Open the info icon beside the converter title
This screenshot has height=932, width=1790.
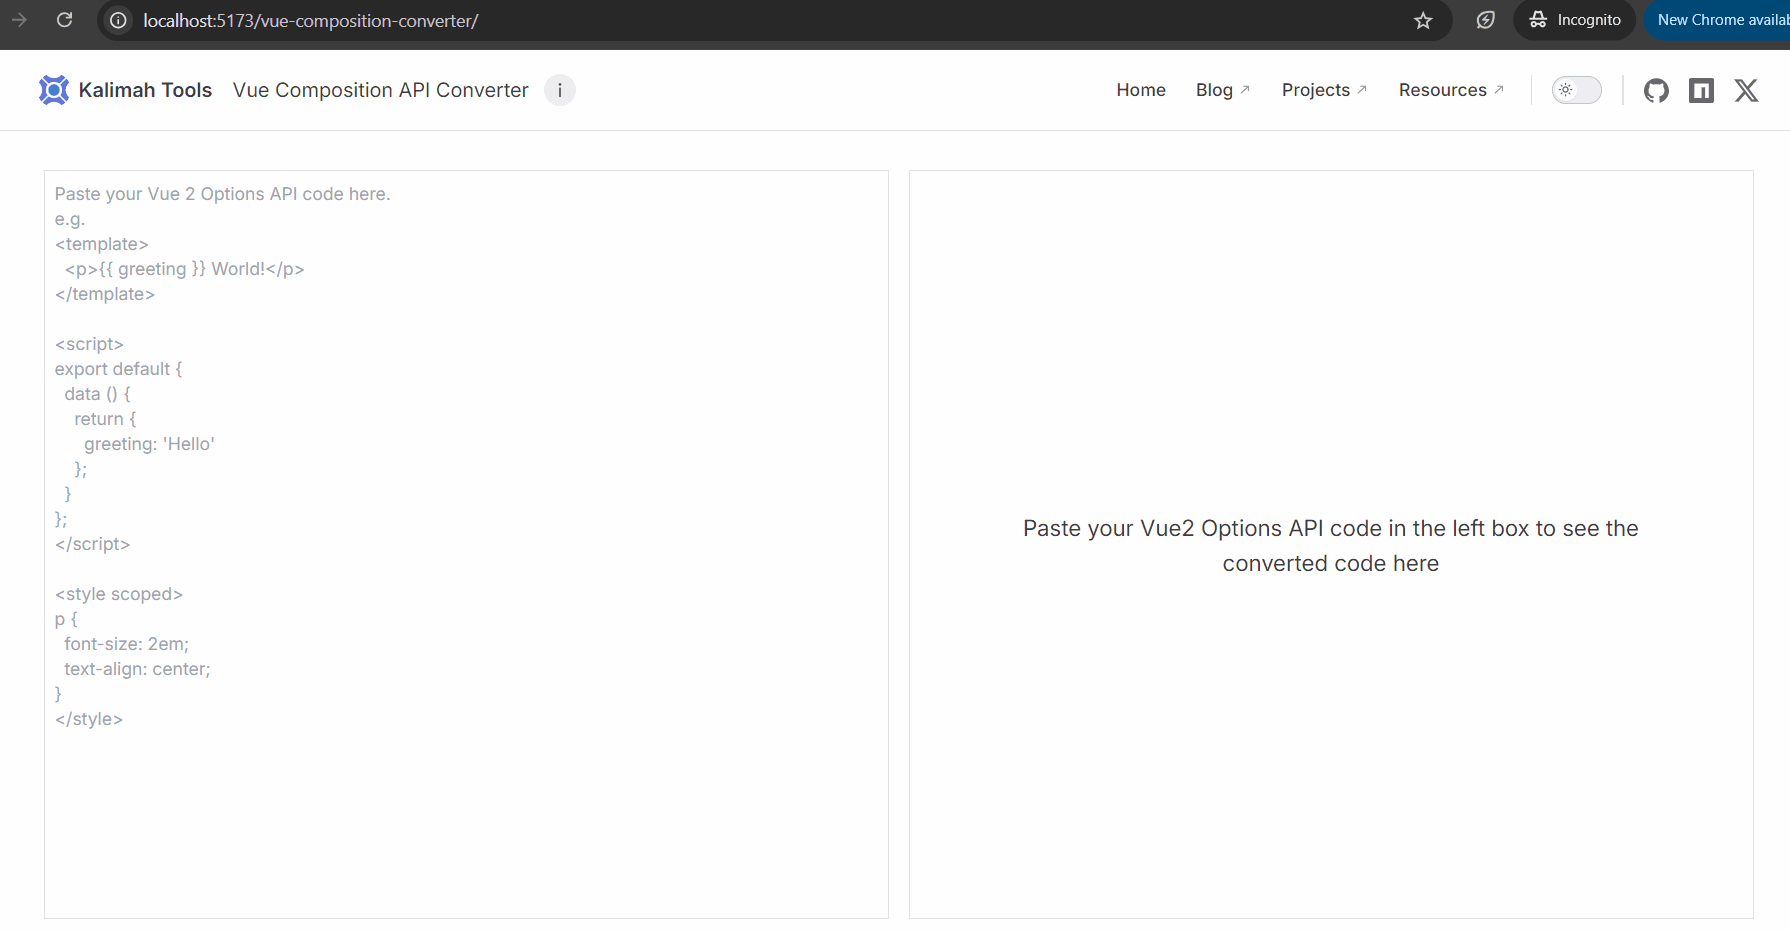560,90
